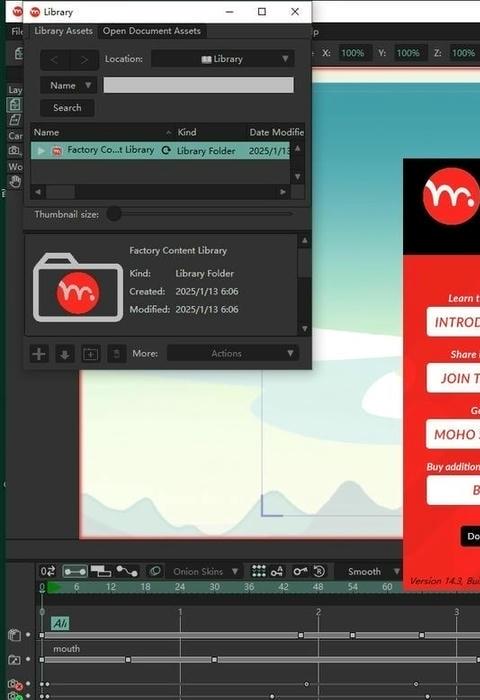Click the asset list horizontal scroll left arrow
The width and height of the screenshot is (480, 700).
38,192
